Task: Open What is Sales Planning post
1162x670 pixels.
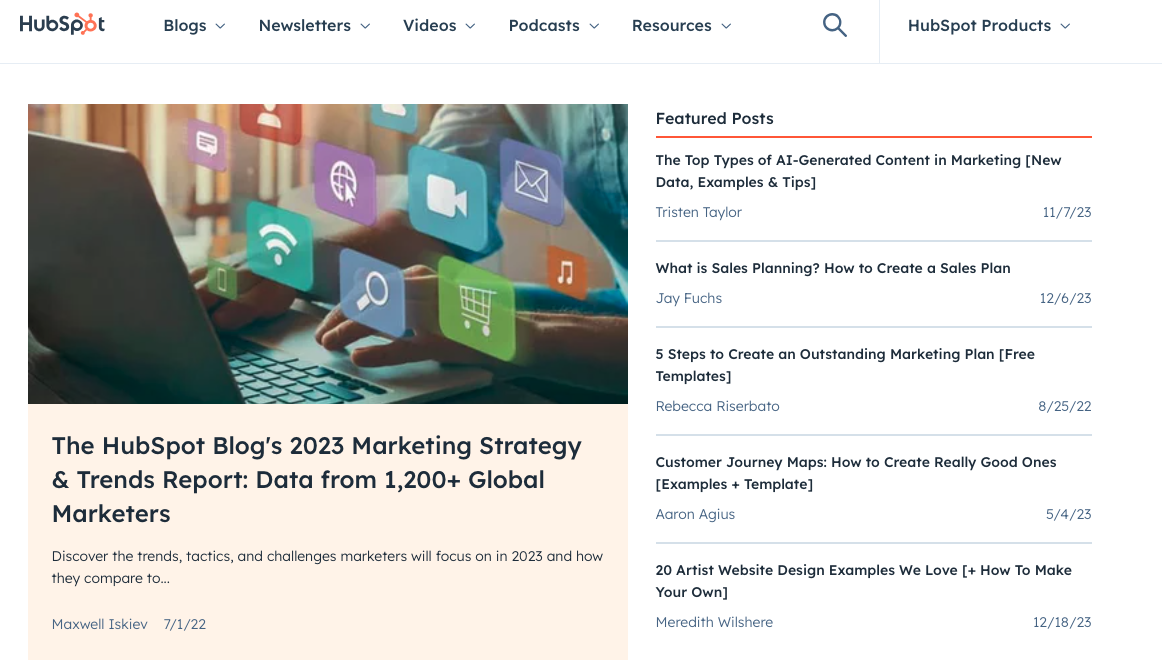Action: click(x=833, y=268)
